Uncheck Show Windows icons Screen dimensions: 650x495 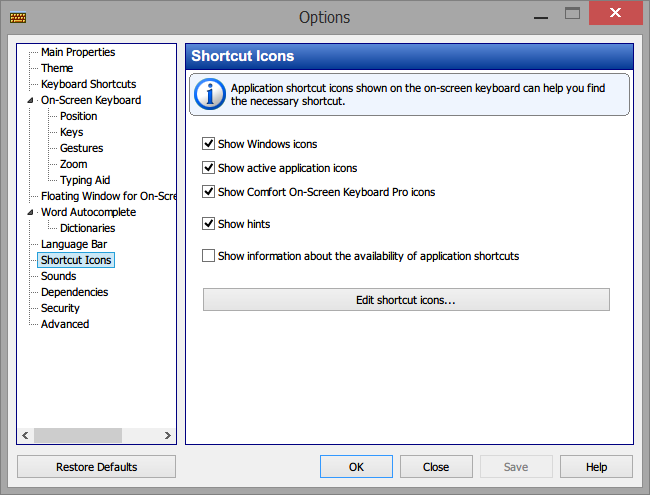(x=208, y=144)
